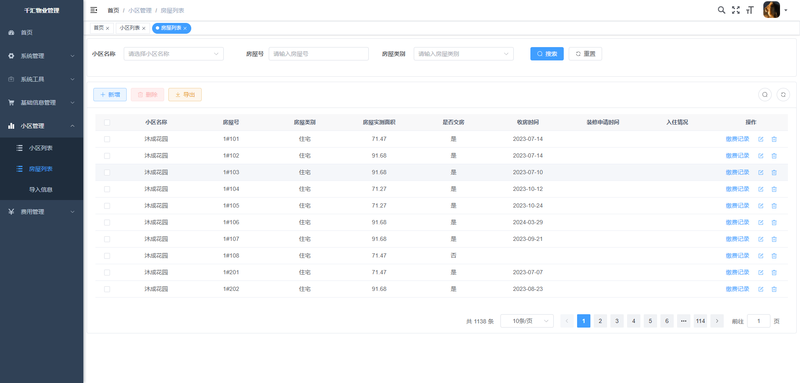Click the trash icon for row 1#202
This screenshot has width=800, height=383.
point(774,289)
